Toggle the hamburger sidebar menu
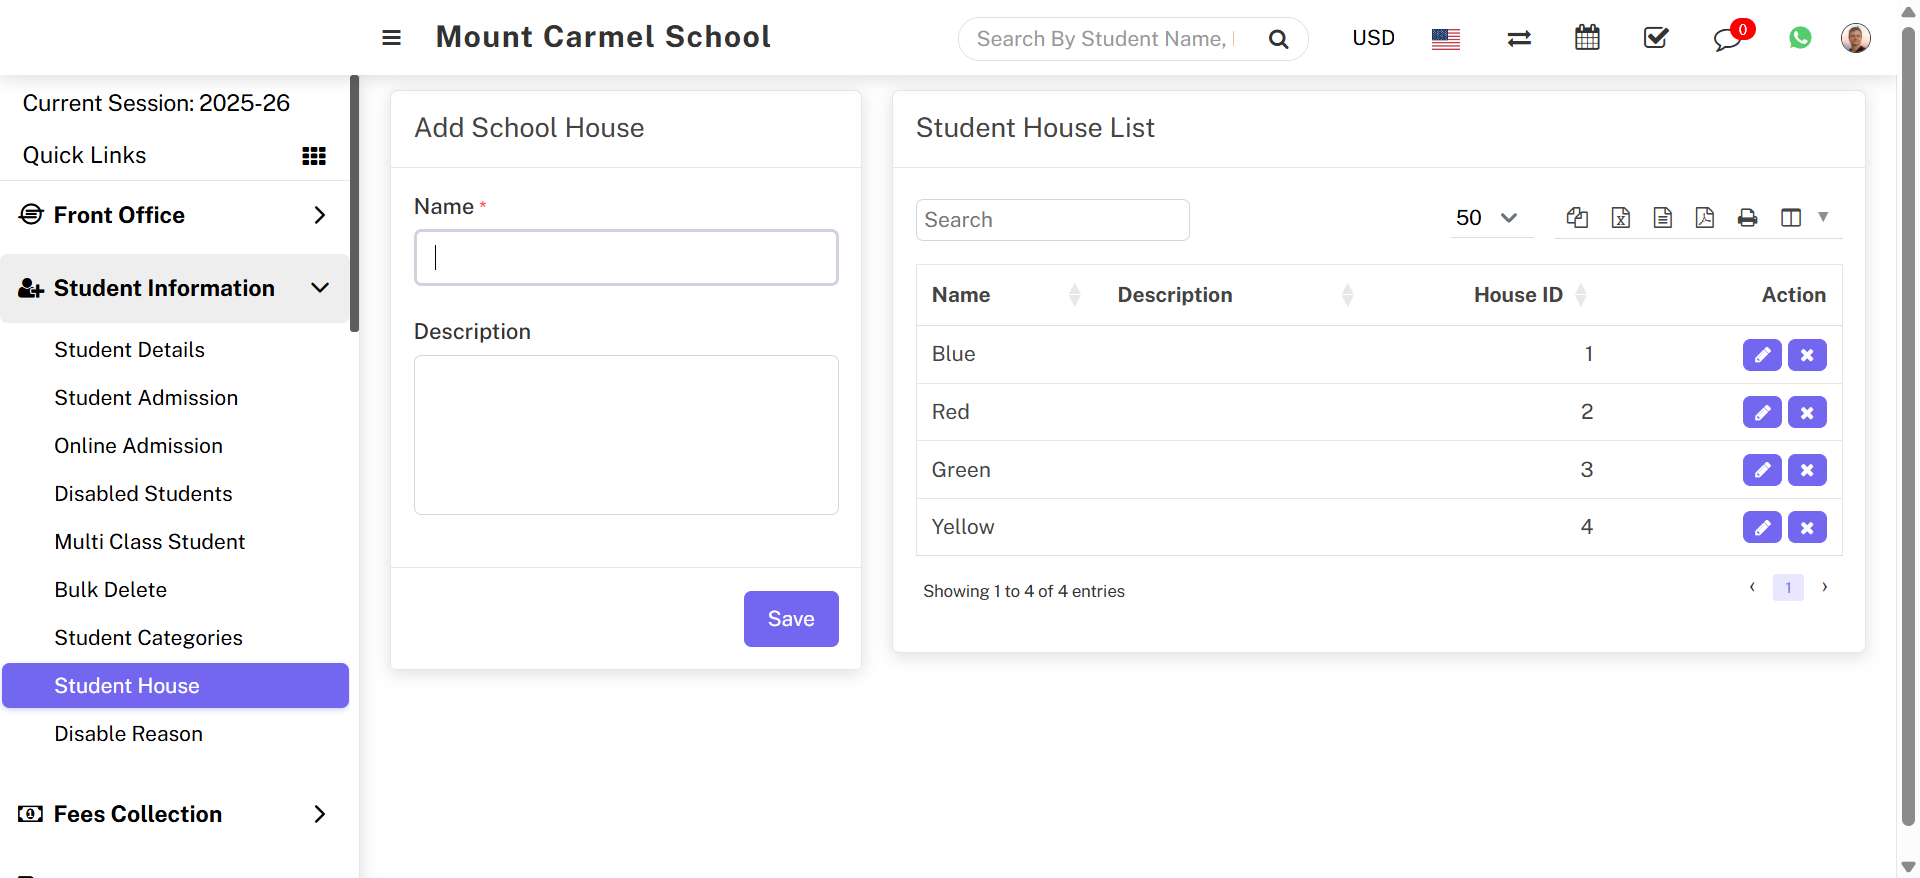The width and height of the screenshot is (1920, 878). point(391,38)
